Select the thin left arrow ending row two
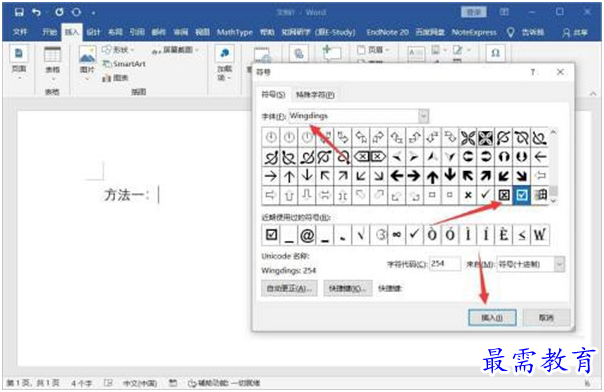The height and width of the screenshot is (392, 604). point(540,157)
